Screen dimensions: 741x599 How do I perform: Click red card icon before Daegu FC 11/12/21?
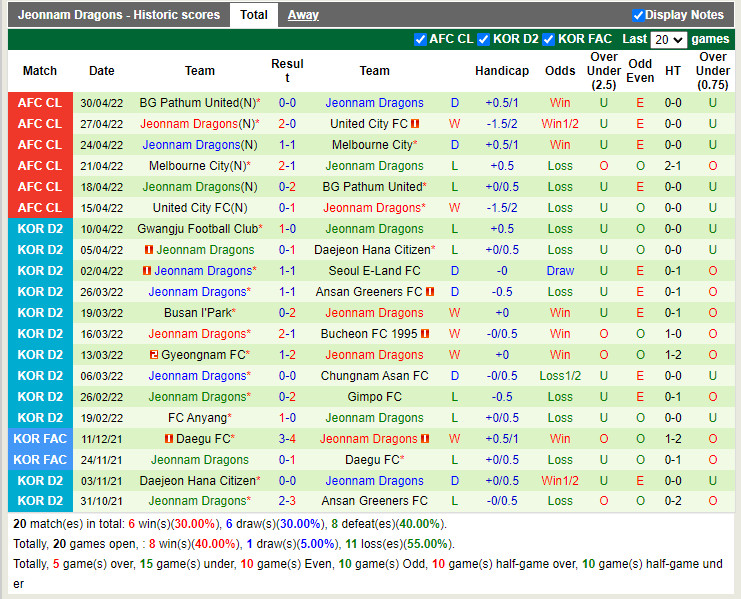point(169,438)
